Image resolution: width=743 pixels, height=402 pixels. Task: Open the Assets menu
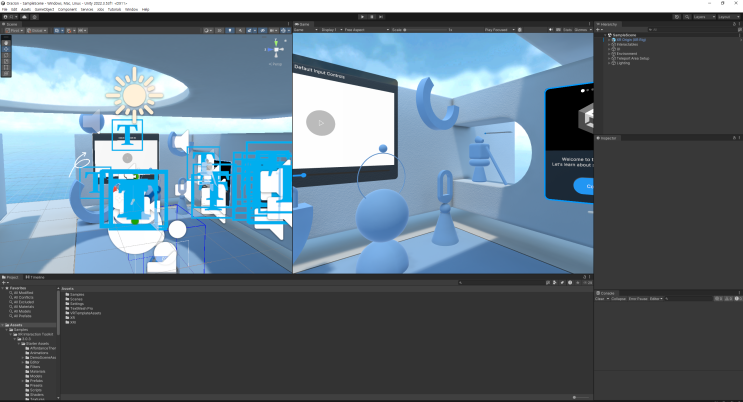[26, 9]
